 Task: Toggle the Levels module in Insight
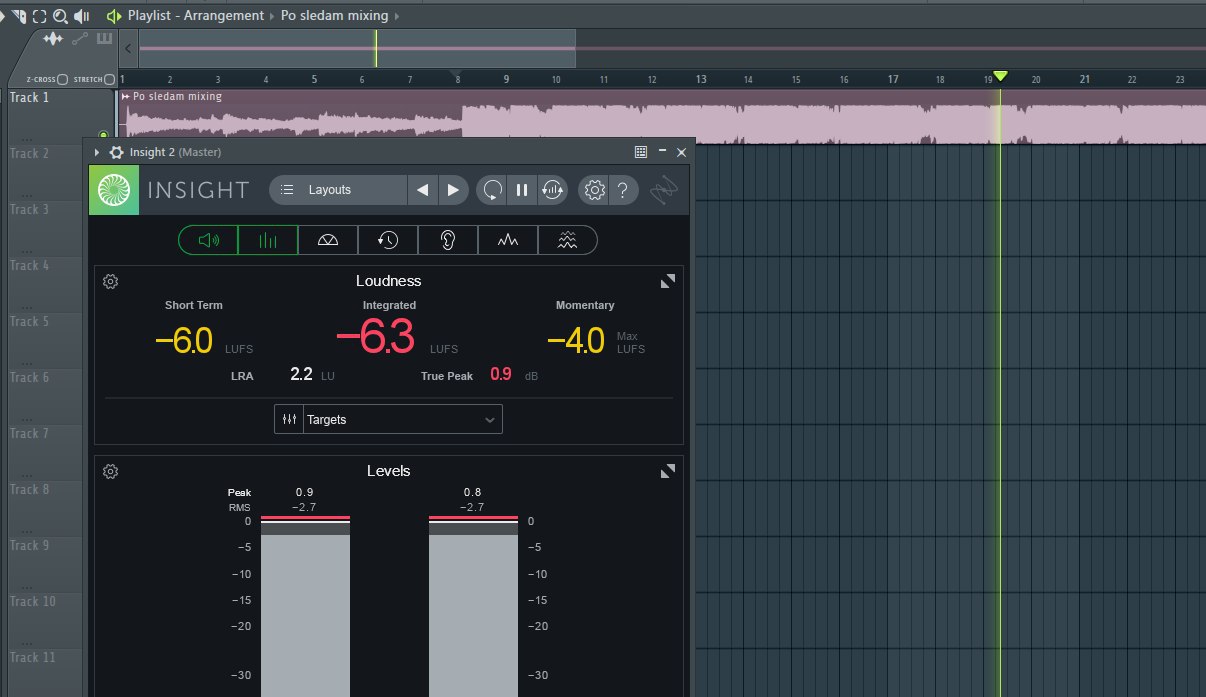pyautogui.click(x=268, y=240)
